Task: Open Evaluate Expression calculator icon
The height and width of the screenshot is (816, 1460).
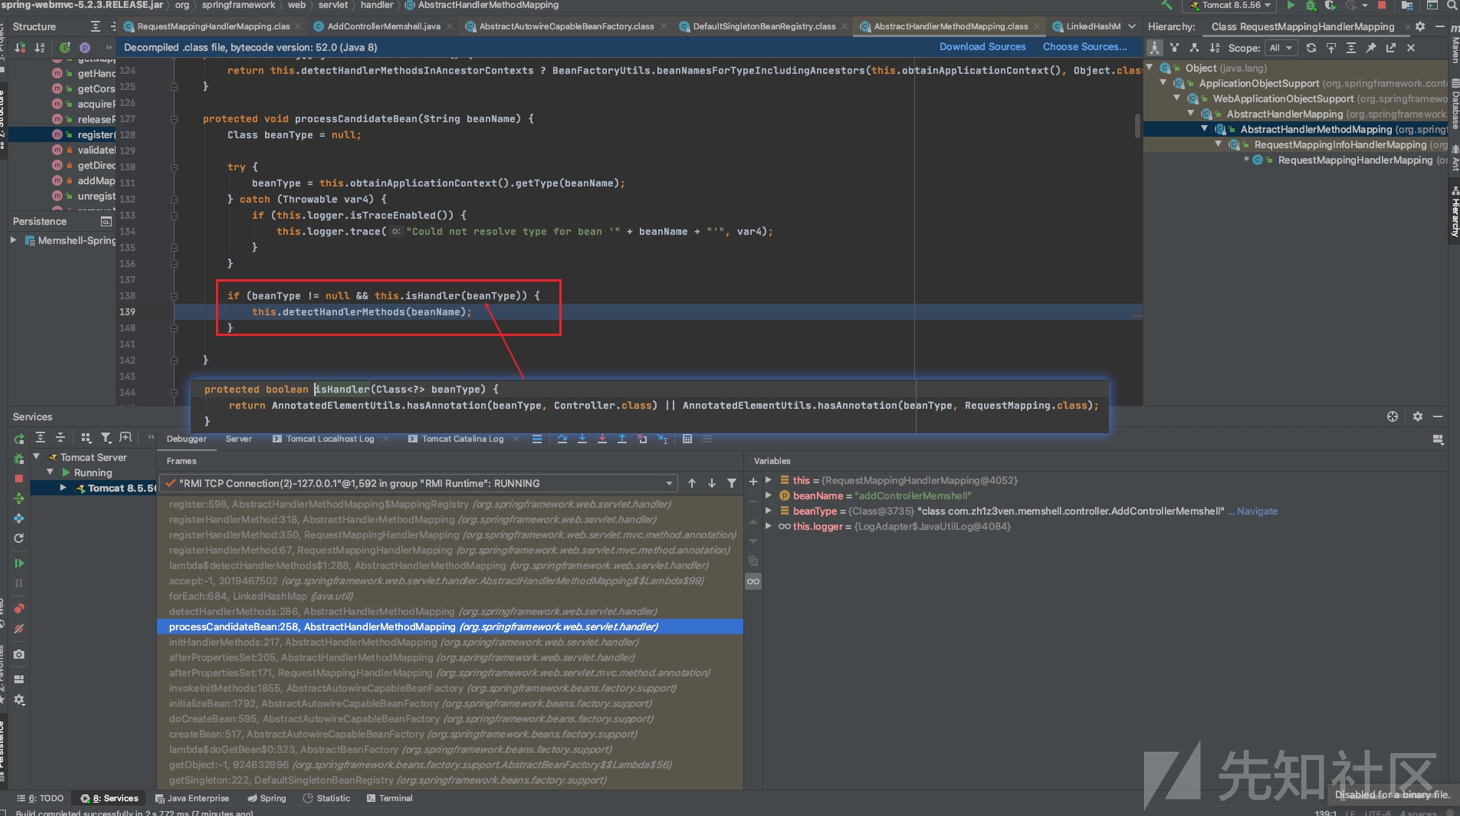Action: pyautogui.click(x=687, y=439)
